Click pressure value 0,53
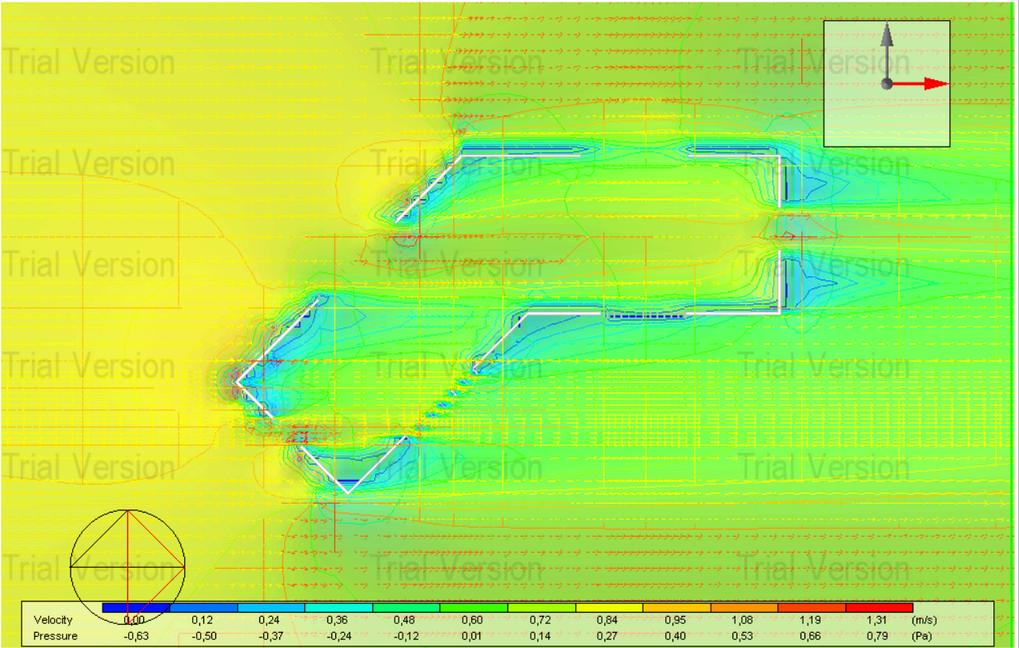Screen dimensions: 1019x648 [x=742, y=636]
